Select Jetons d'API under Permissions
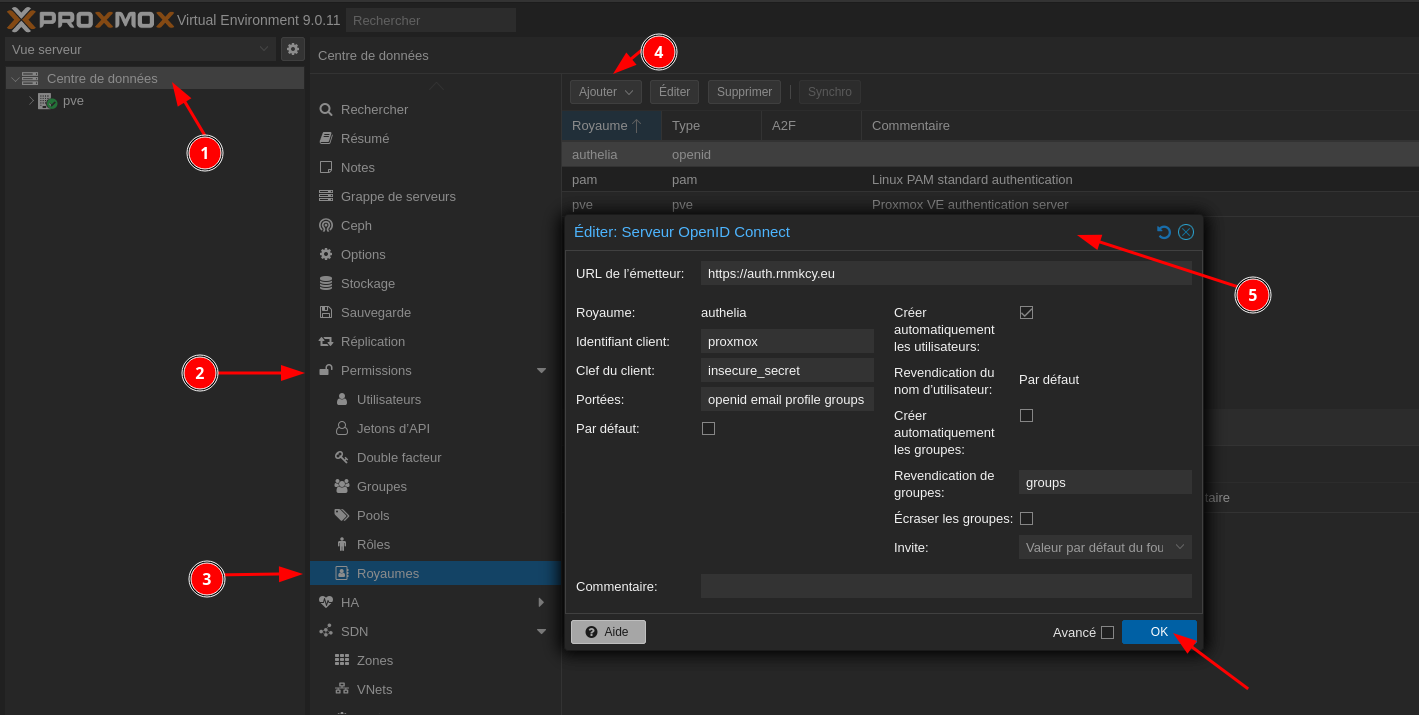The height and width of the screenshot is (715, 1419). click(x=393, y=428)
